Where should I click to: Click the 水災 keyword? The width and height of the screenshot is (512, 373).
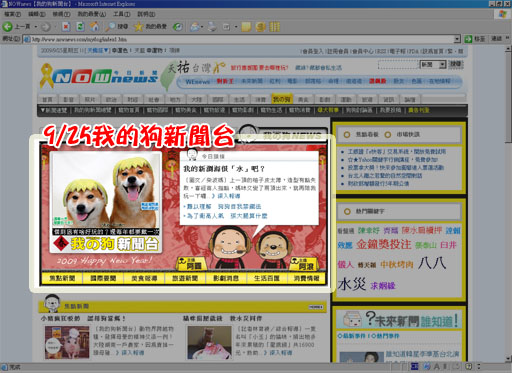pos(352,284)
